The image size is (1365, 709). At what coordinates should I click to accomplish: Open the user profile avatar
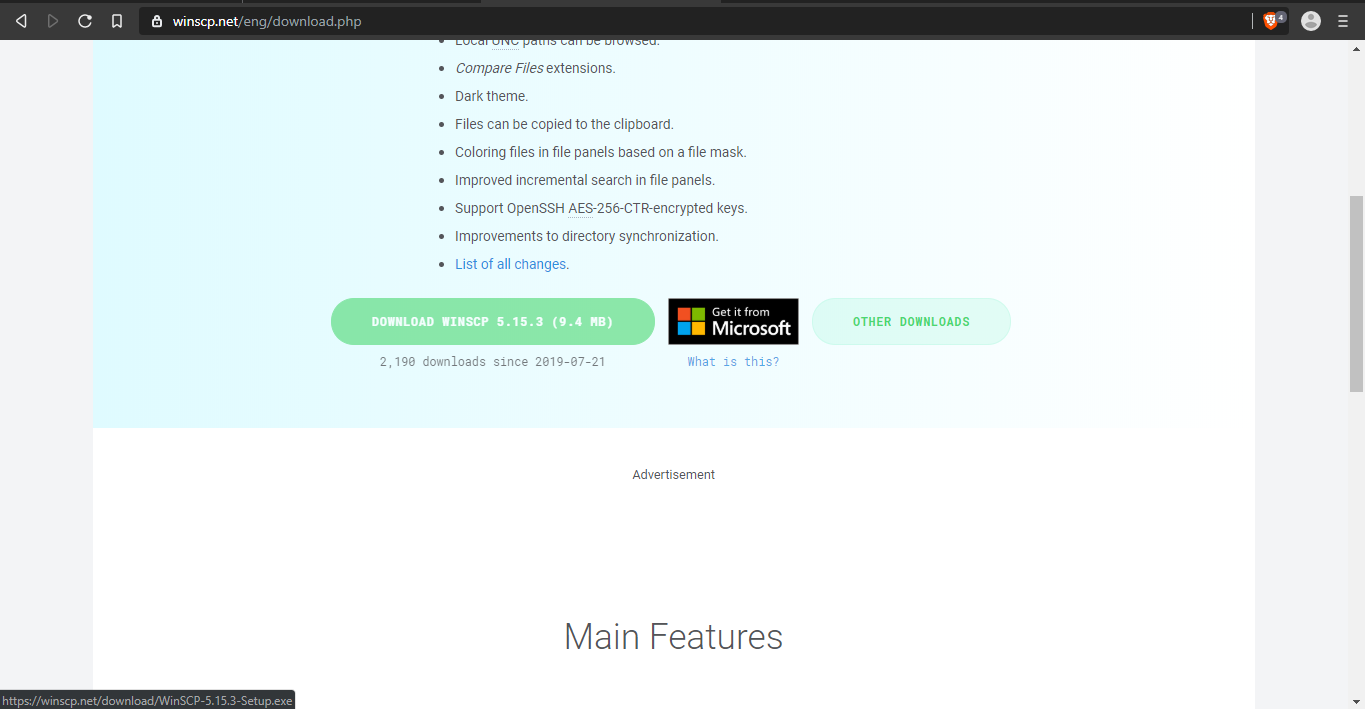tap(1311, 21)
